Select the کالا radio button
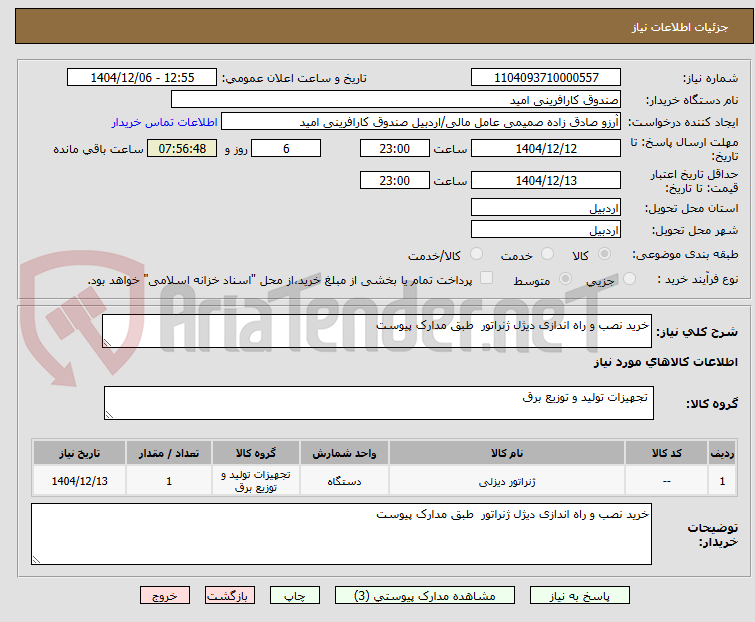Viewport: 755px width, 622px height. 604,254
